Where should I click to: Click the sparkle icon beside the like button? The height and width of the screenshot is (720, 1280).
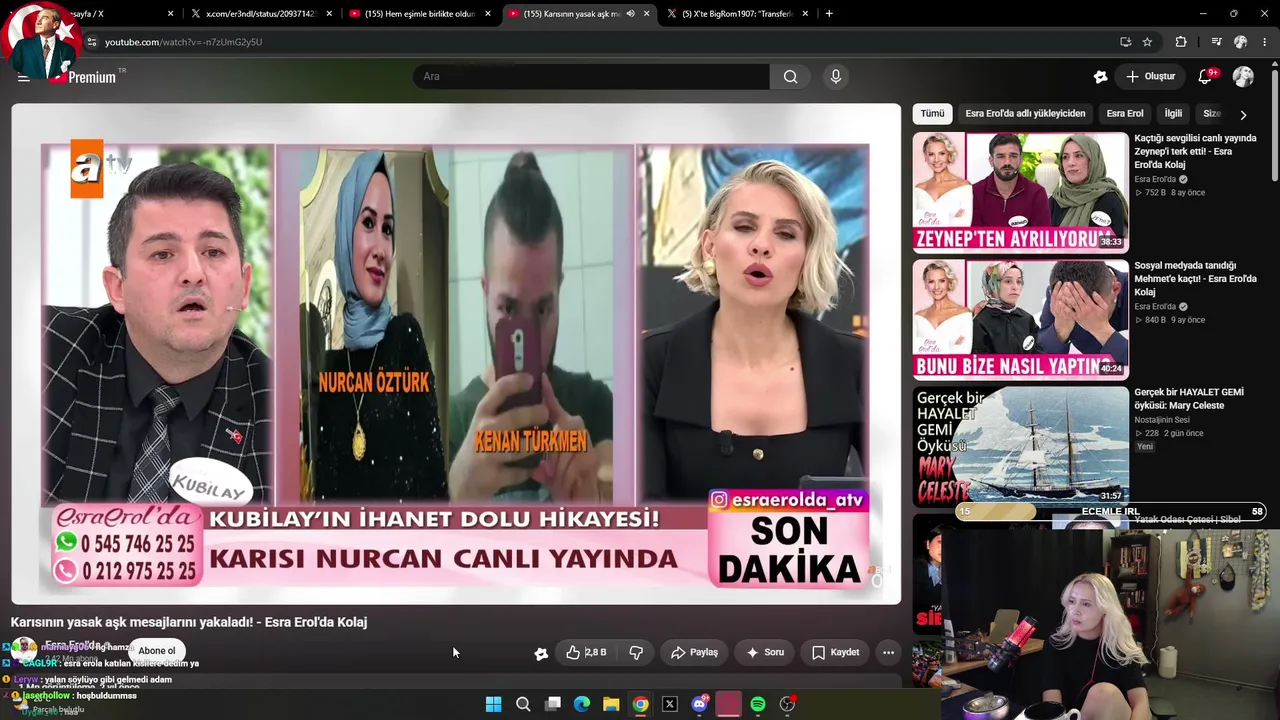point(541,653)
